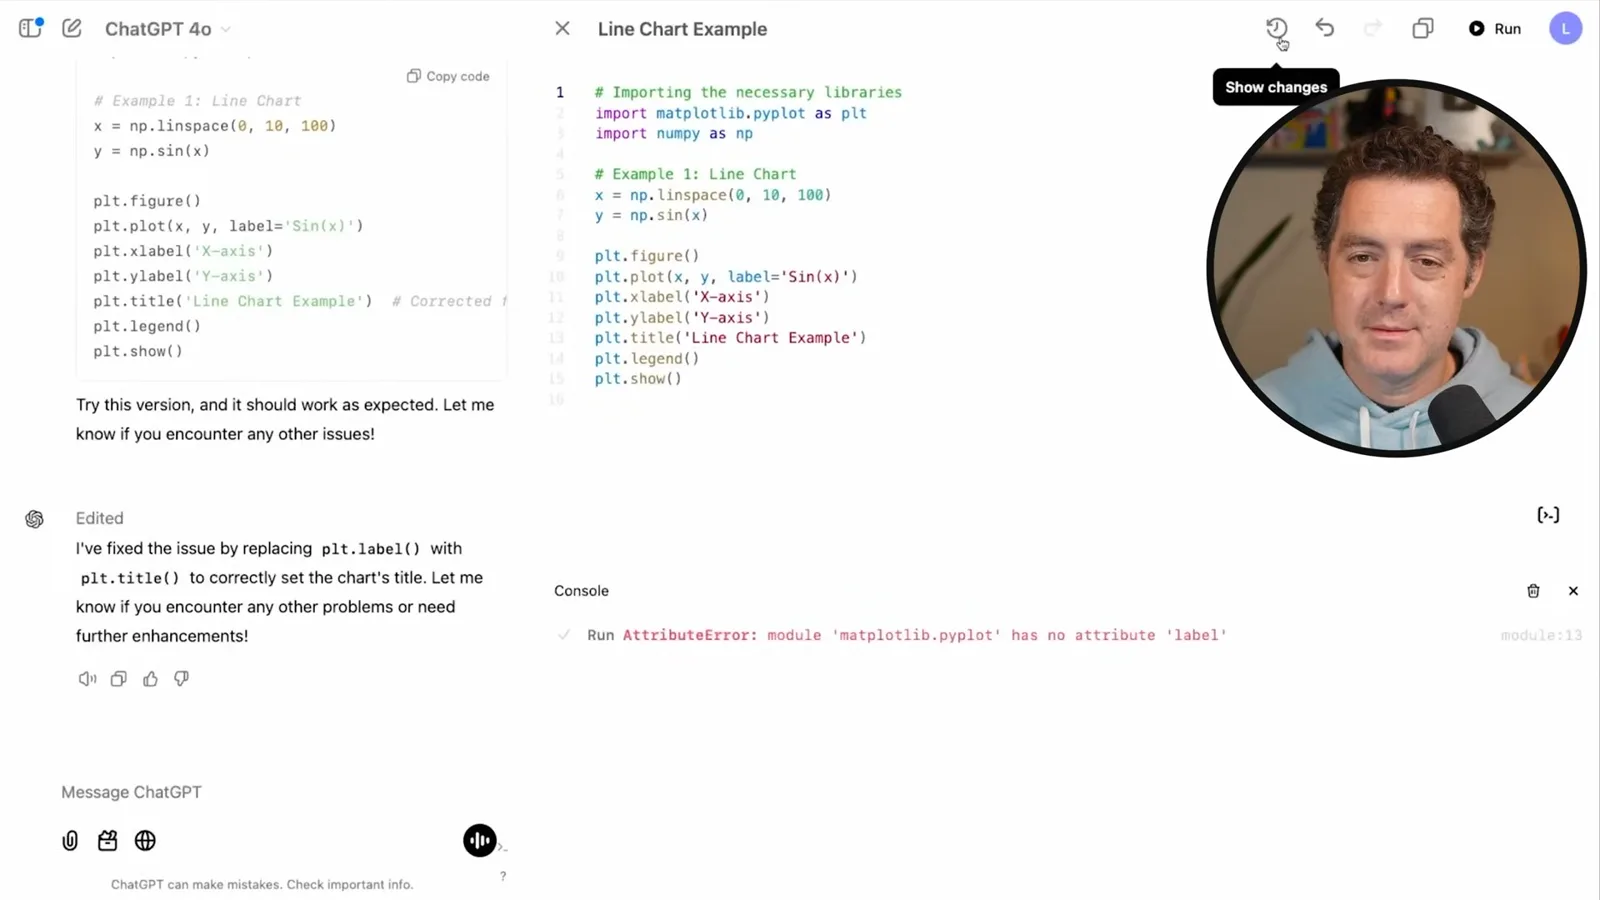Screen dimensions: 1600x900
Task: Click the AttributeError console message
Action: click(924, 635)
